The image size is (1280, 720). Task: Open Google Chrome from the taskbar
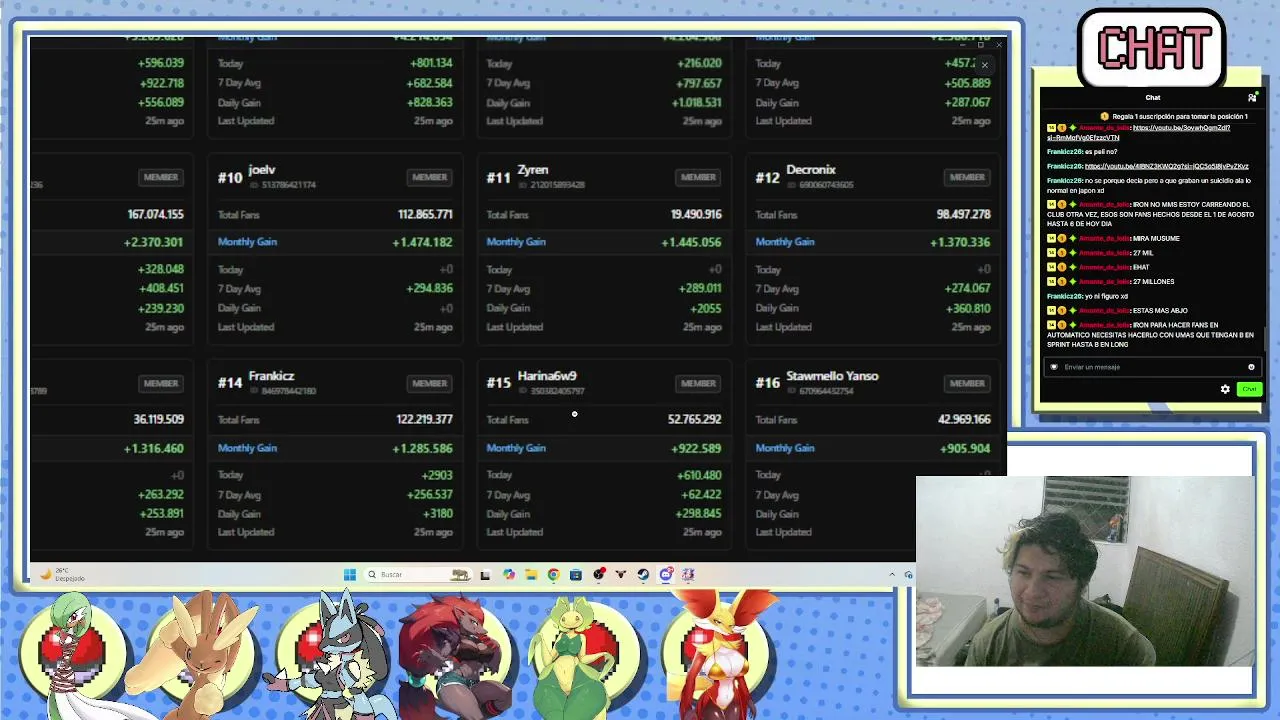coord(553,574)
